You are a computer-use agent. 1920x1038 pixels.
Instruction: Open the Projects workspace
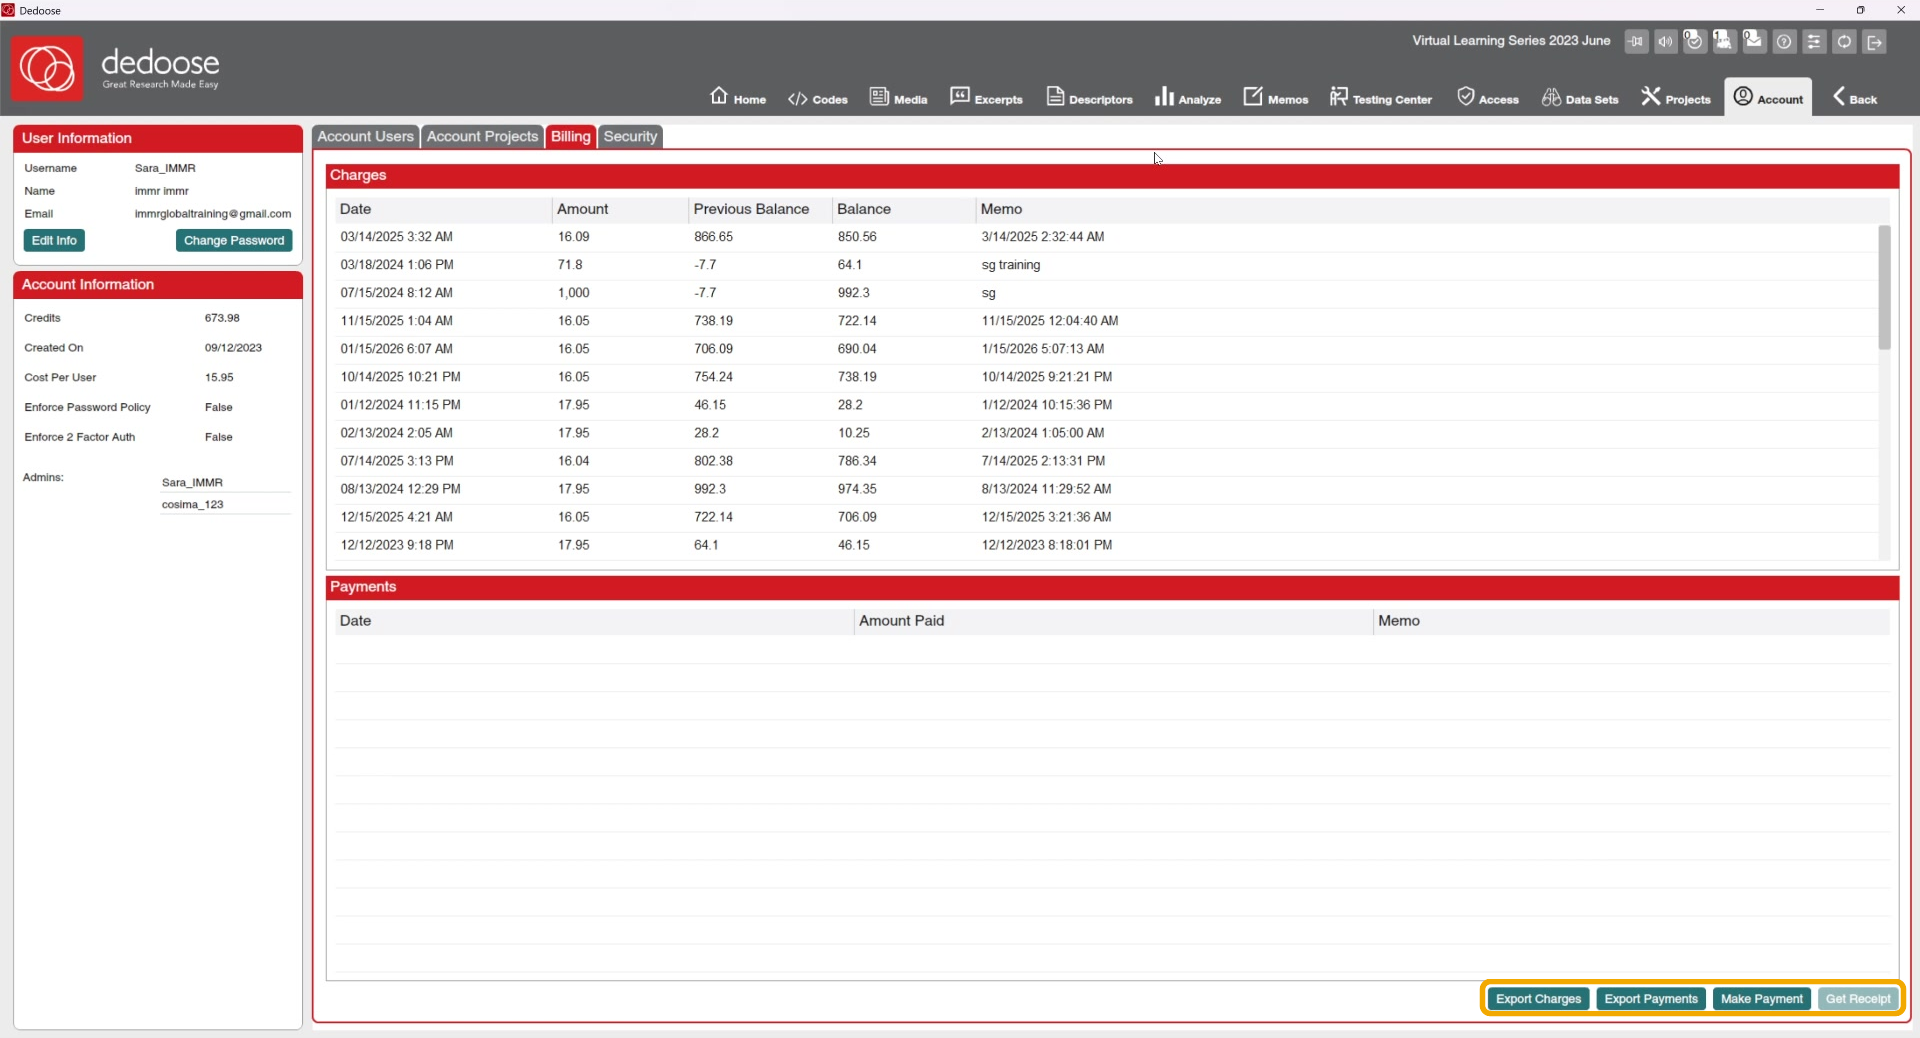coord(1676,97)
